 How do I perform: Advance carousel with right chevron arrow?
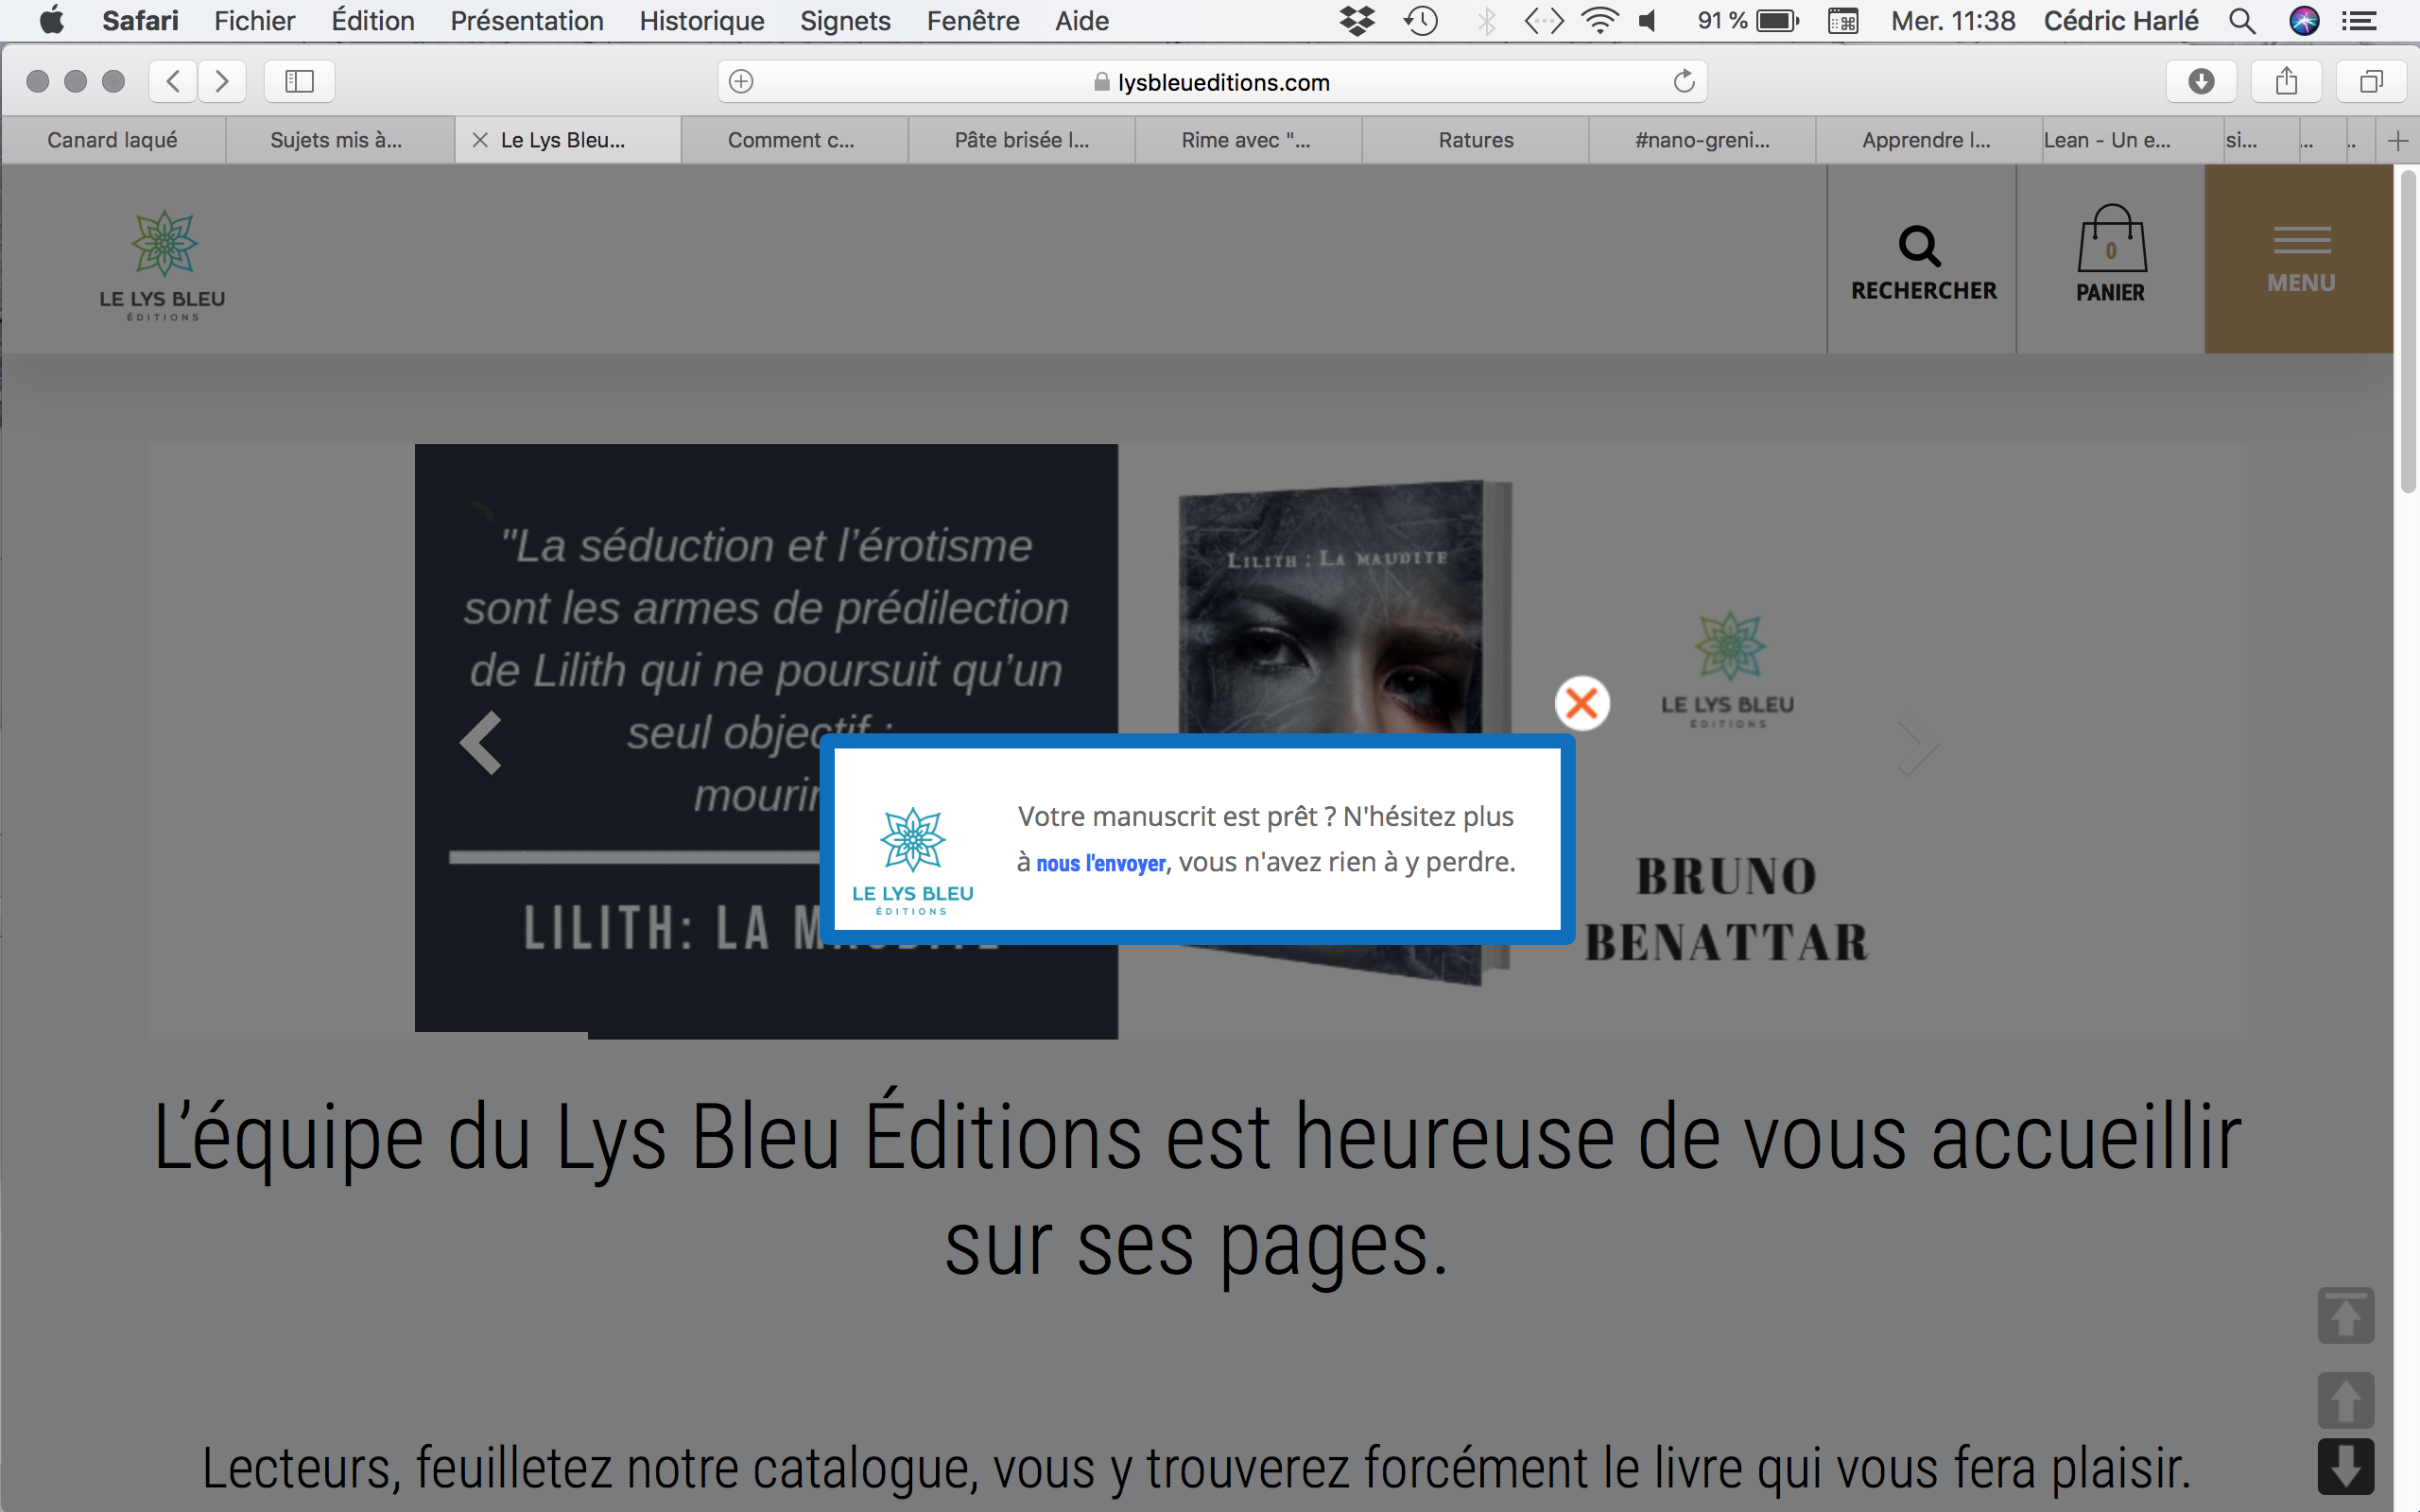point(1917,743)
